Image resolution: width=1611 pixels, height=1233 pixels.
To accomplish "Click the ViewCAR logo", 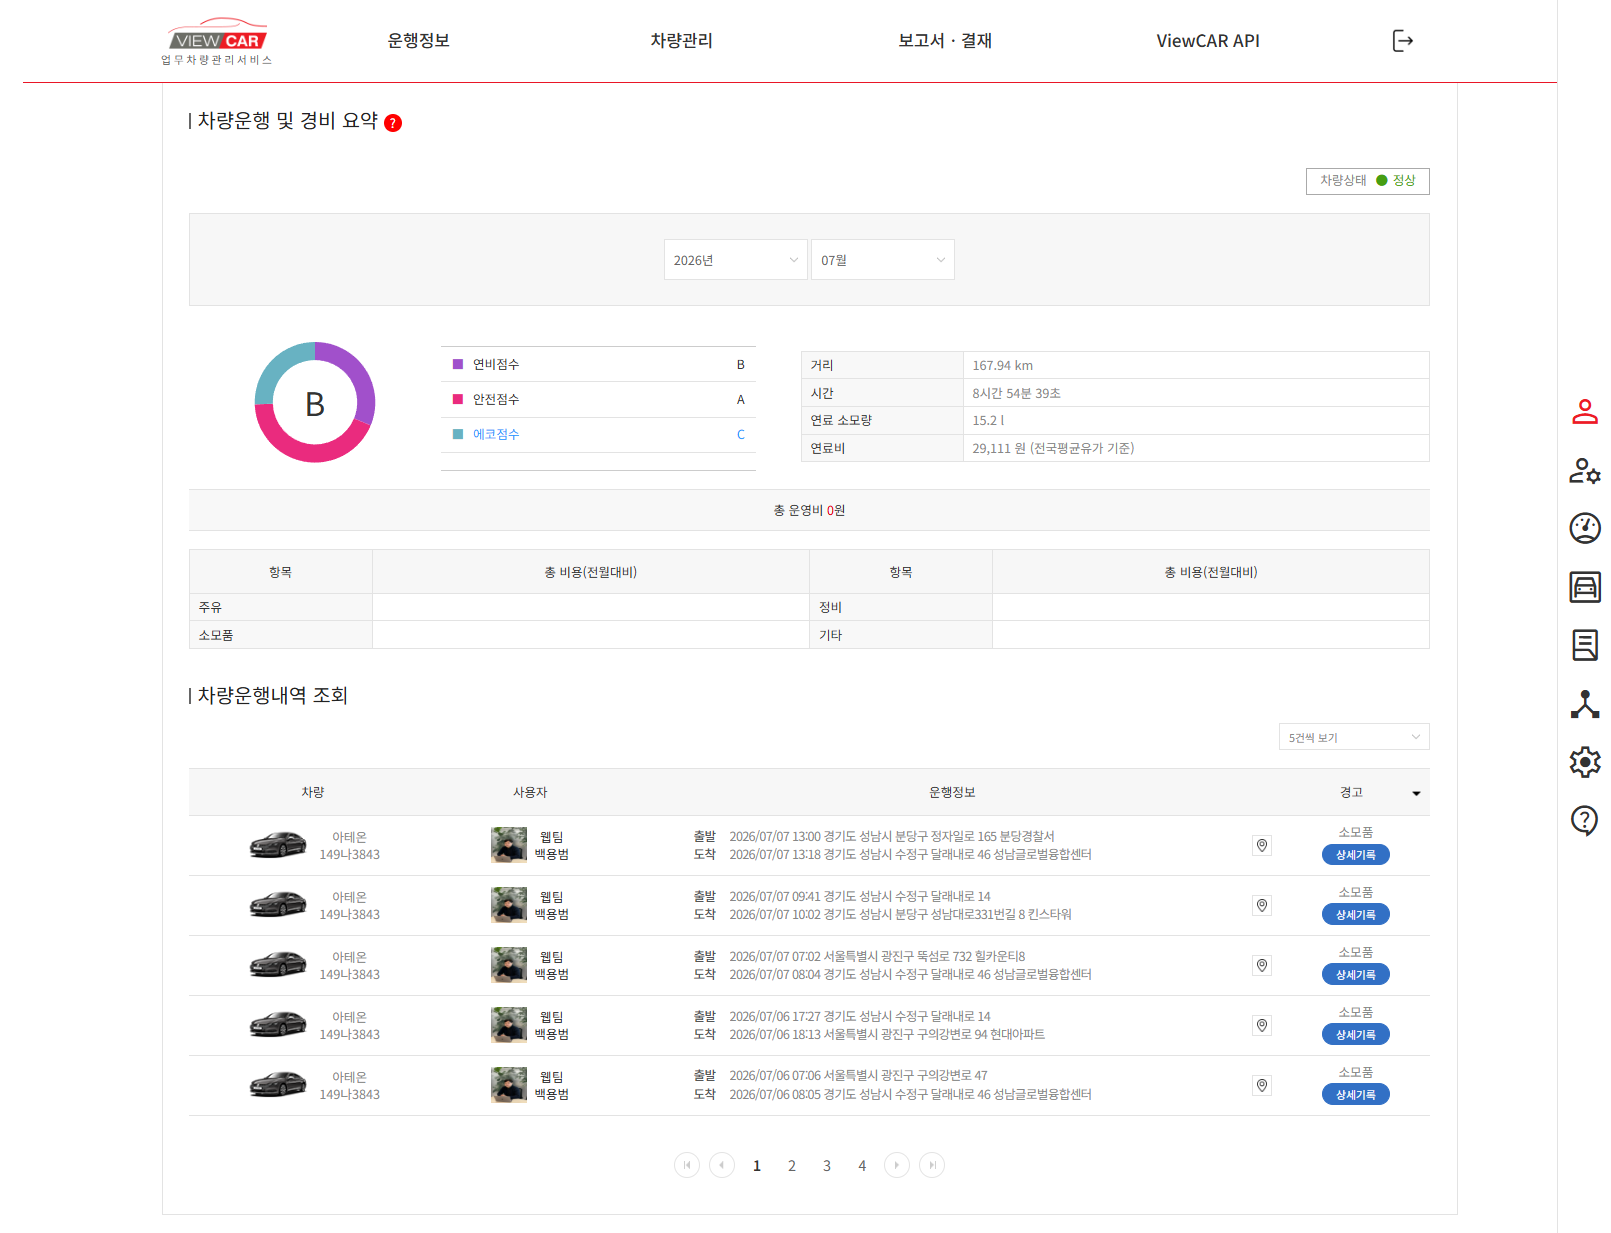I will pos(217,41).
